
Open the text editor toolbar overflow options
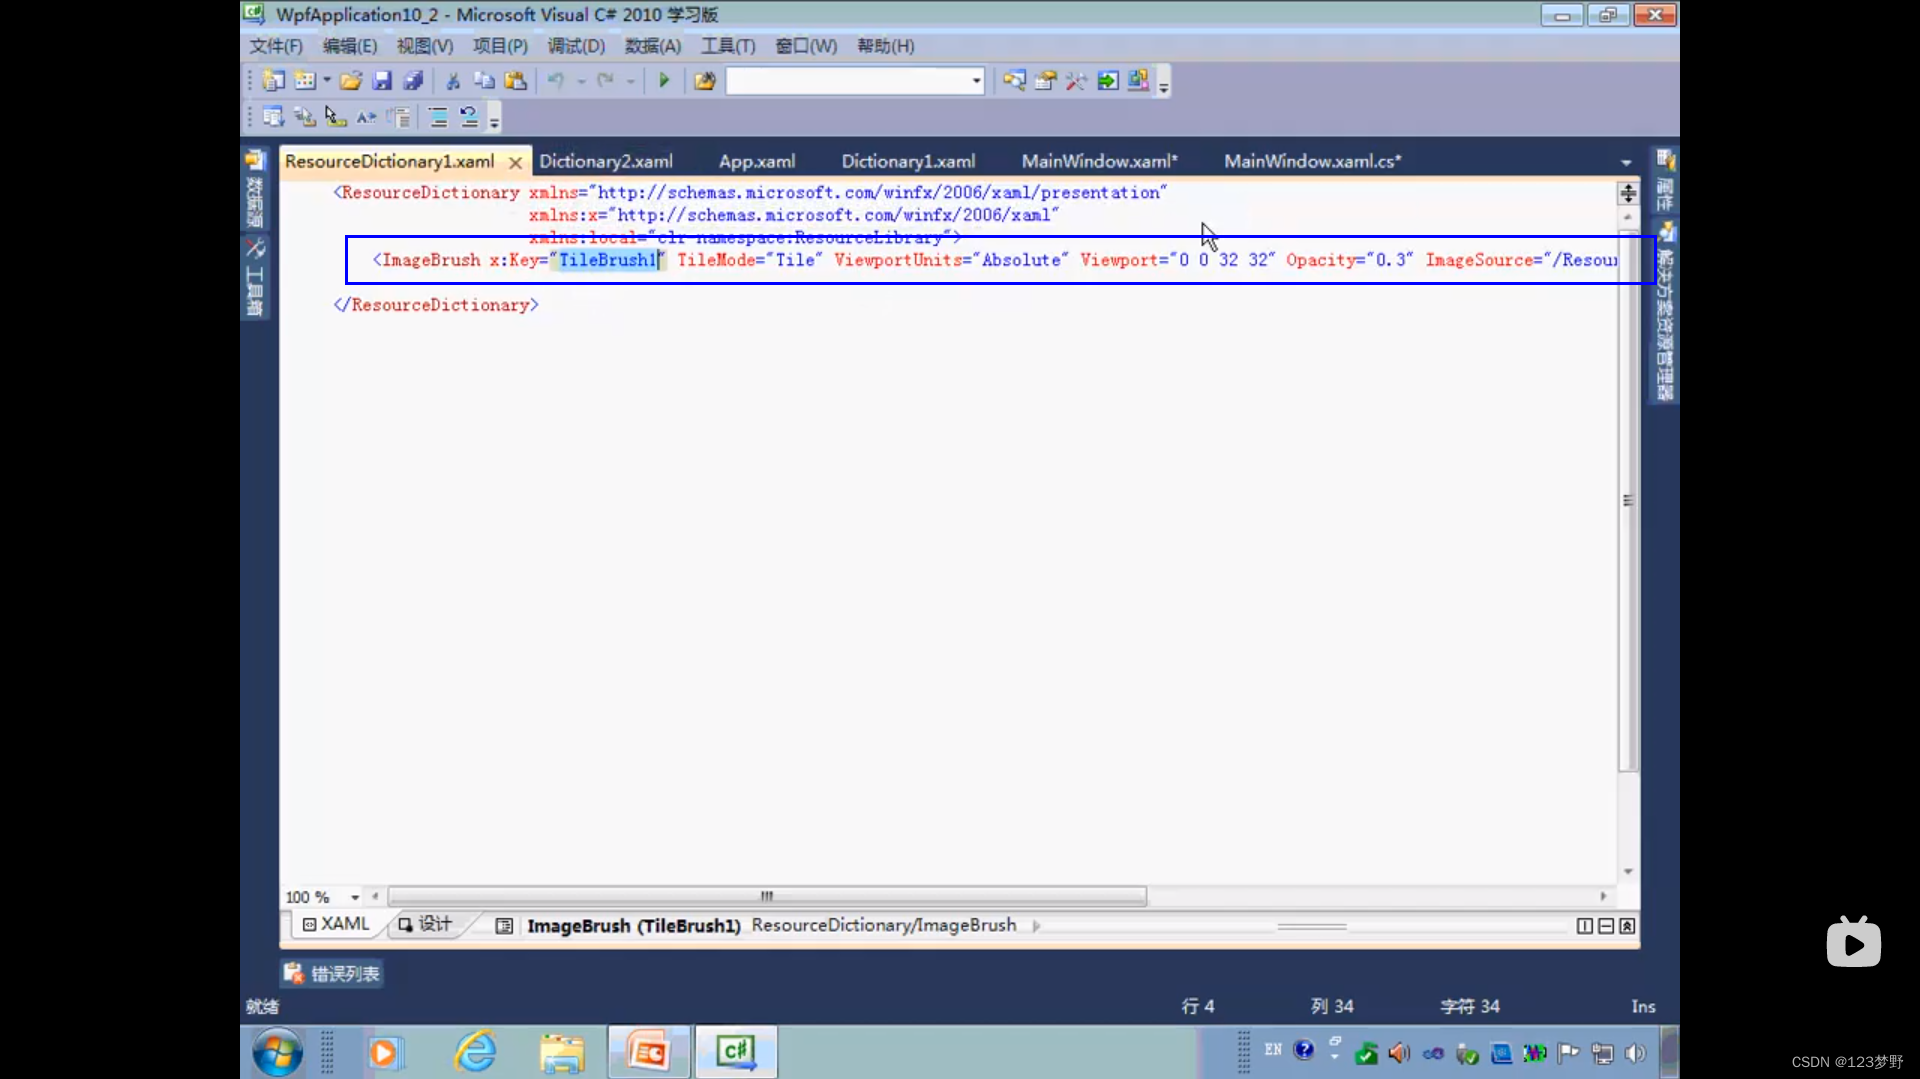pyautogui.click(x=494, y=119)
